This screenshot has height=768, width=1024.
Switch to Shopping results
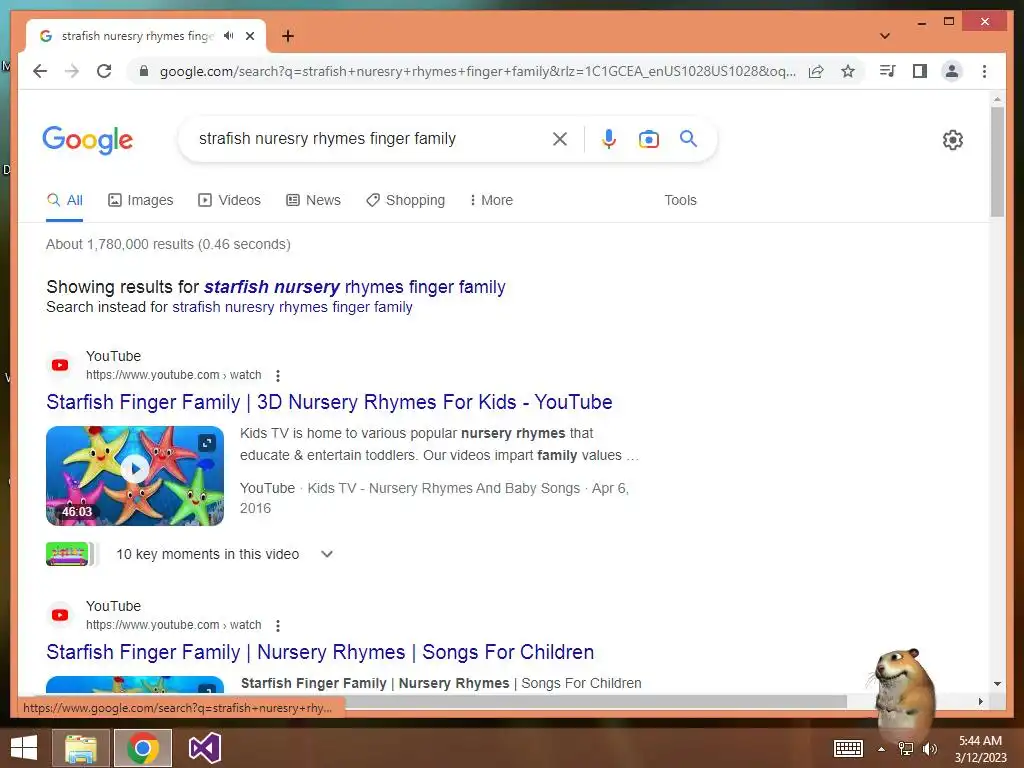pyautogui.click(x=406, y=200)
